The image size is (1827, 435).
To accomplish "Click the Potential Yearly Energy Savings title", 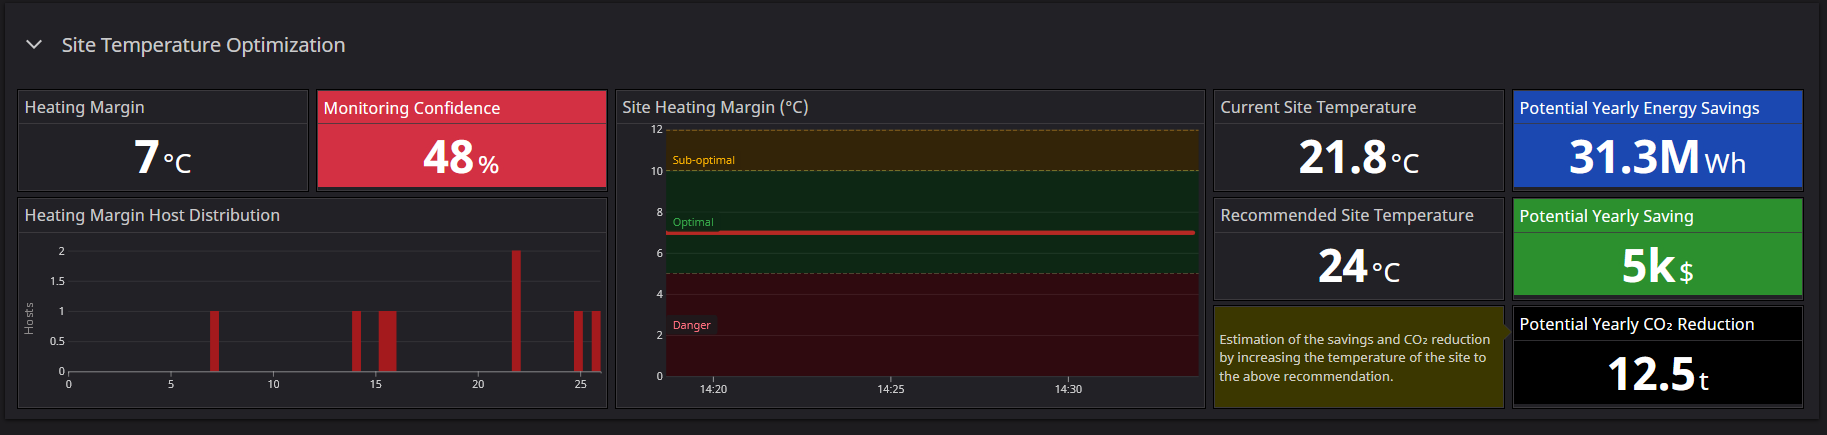I will pyautogui.click(x=1638, y=108).
